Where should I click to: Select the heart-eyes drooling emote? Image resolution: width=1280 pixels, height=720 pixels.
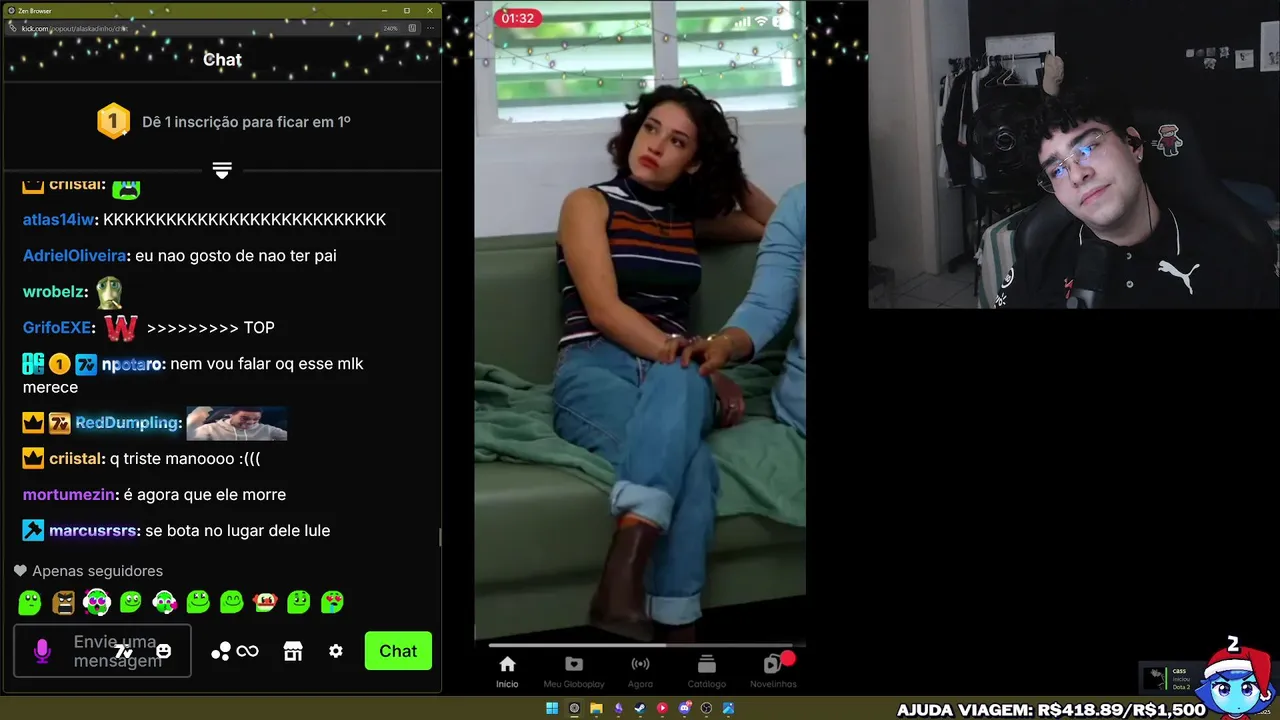click(332, 602)
